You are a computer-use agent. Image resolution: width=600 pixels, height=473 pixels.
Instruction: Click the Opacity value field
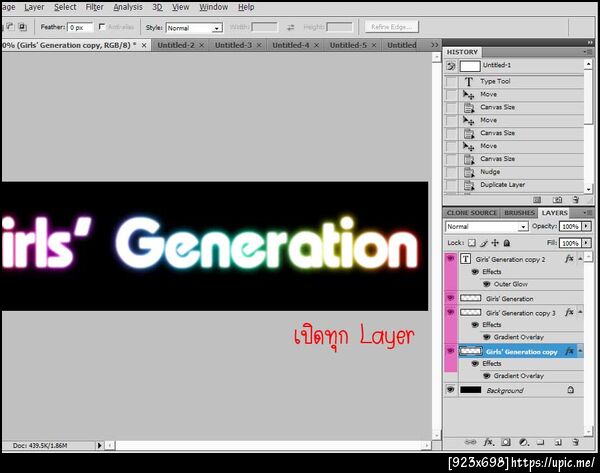570,227
